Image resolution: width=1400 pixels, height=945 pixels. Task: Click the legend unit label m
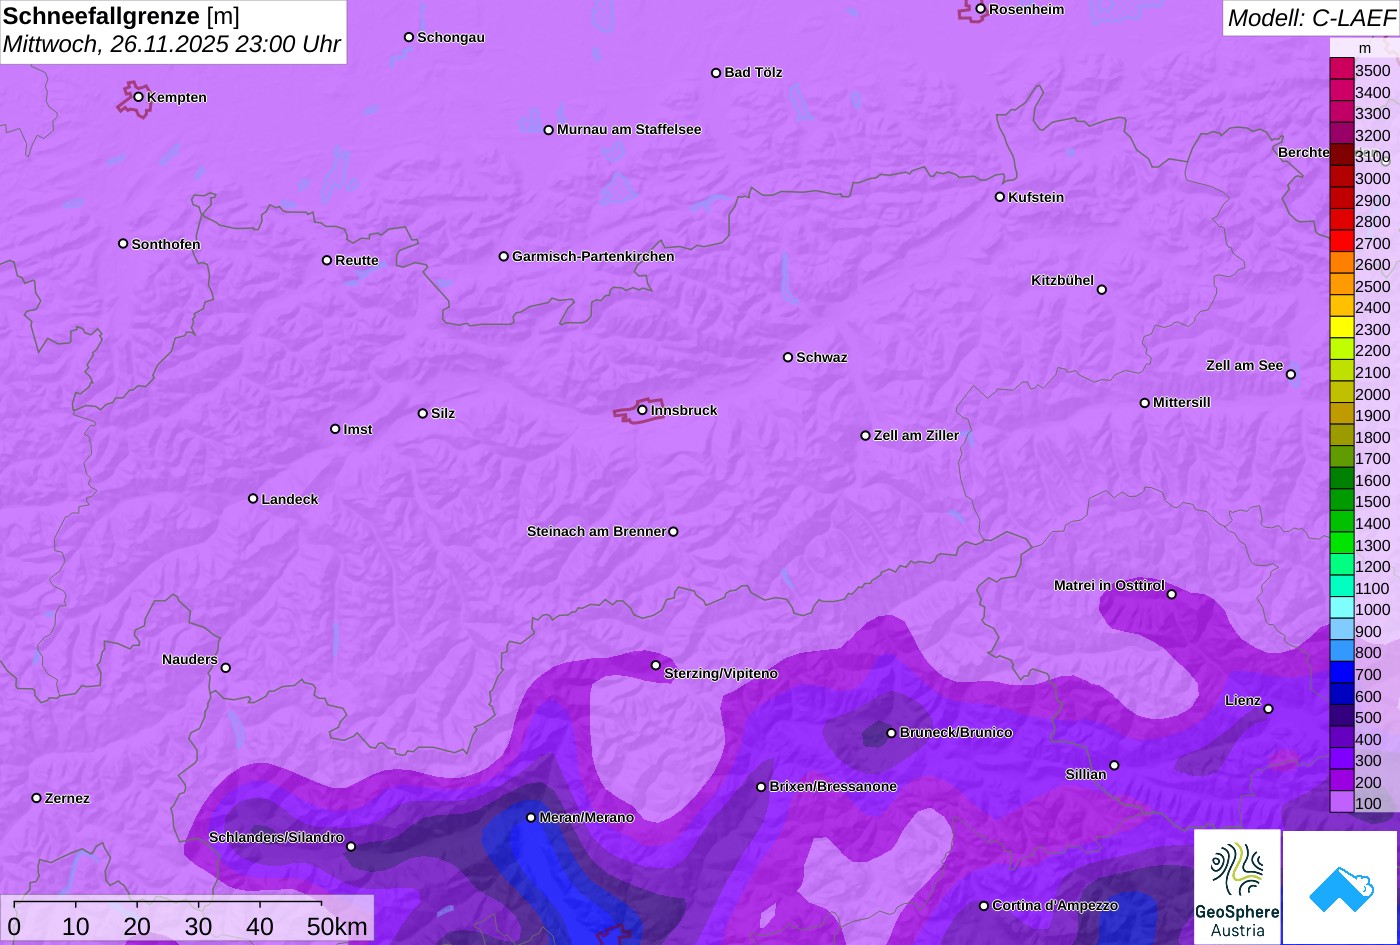[1364, 48]
